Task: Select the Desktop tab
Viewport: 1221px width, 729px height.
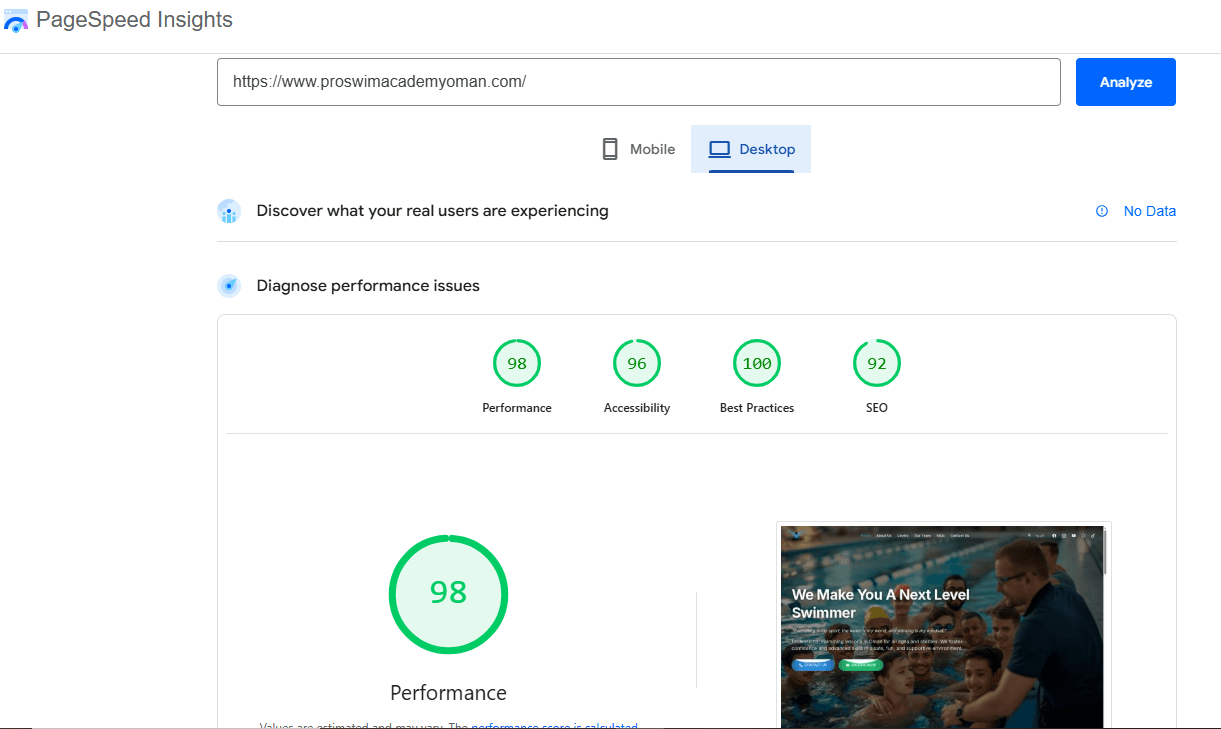Action: click(751, 149)
